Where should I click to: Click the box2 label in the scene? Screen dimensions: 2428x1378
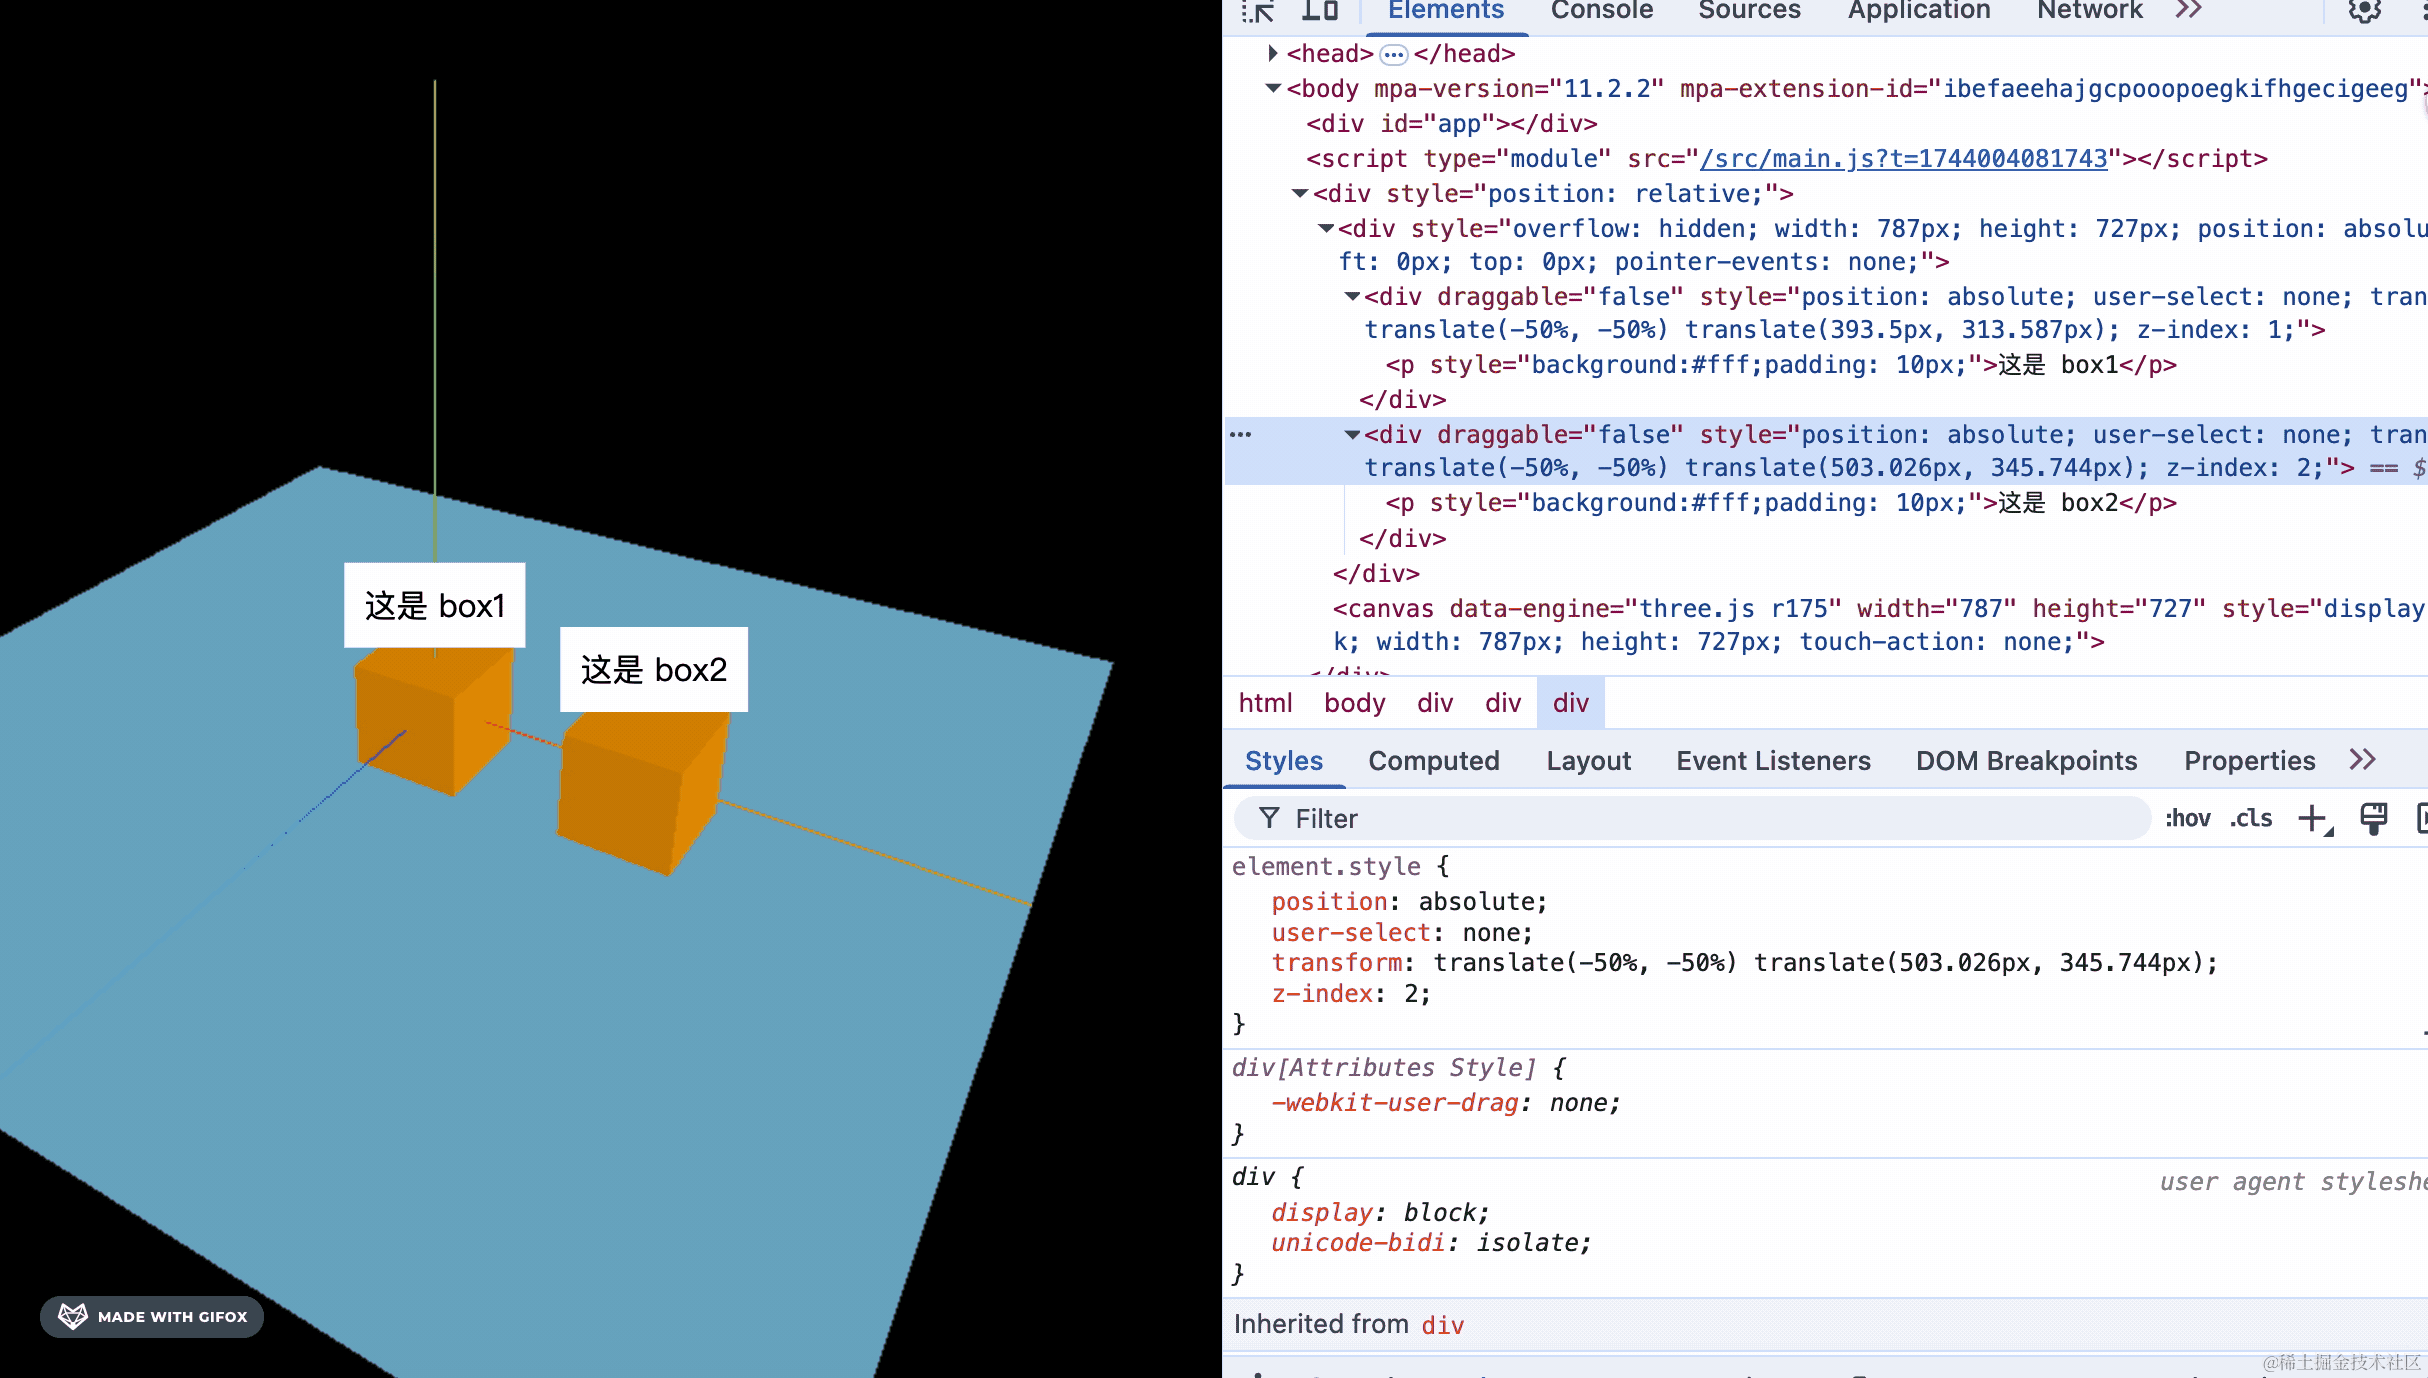pos(654,670)
